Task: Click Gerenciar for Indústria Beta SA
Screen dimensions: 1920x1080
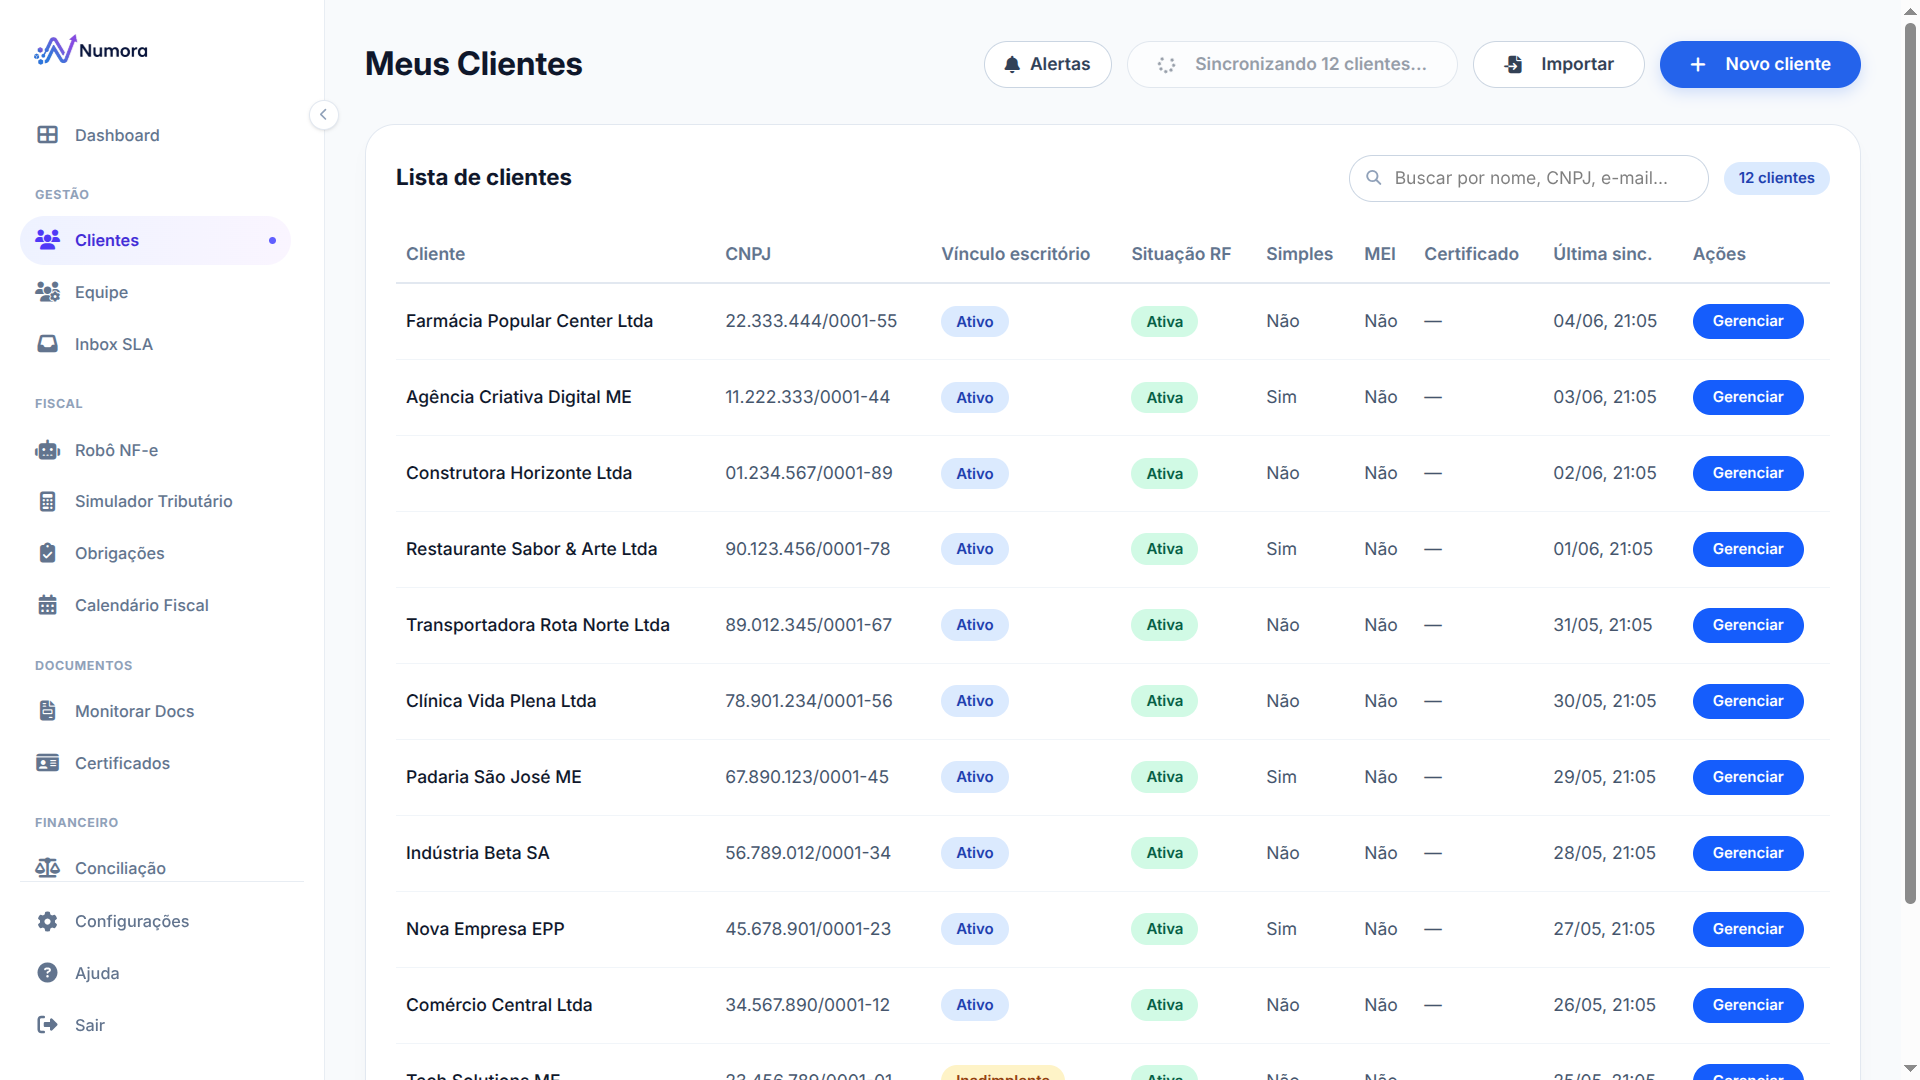Action: 1747,853
